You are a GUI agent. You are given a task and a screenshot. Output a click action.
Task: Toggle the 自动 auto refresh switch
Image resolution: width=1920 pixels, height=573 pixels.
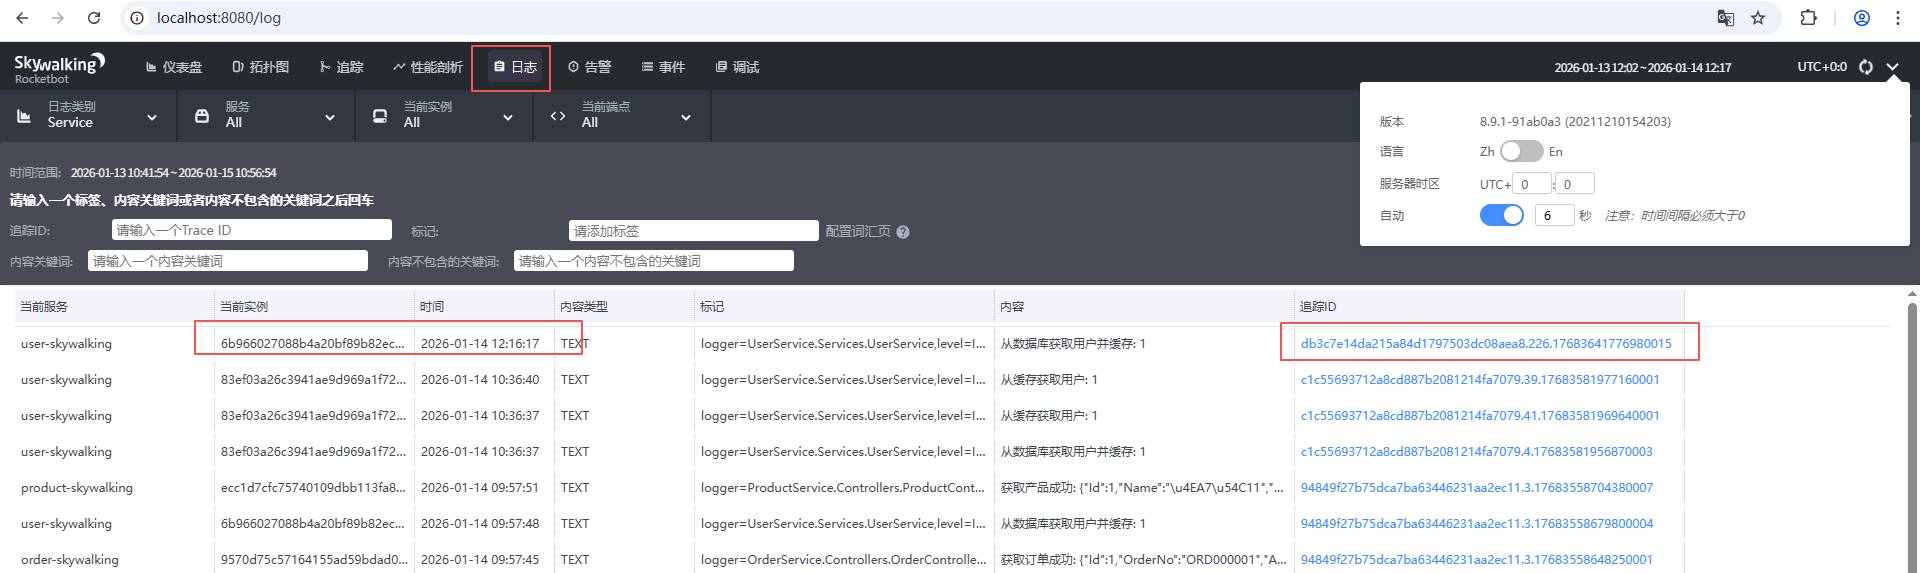pyautogui.click(x=1501, y=215)
